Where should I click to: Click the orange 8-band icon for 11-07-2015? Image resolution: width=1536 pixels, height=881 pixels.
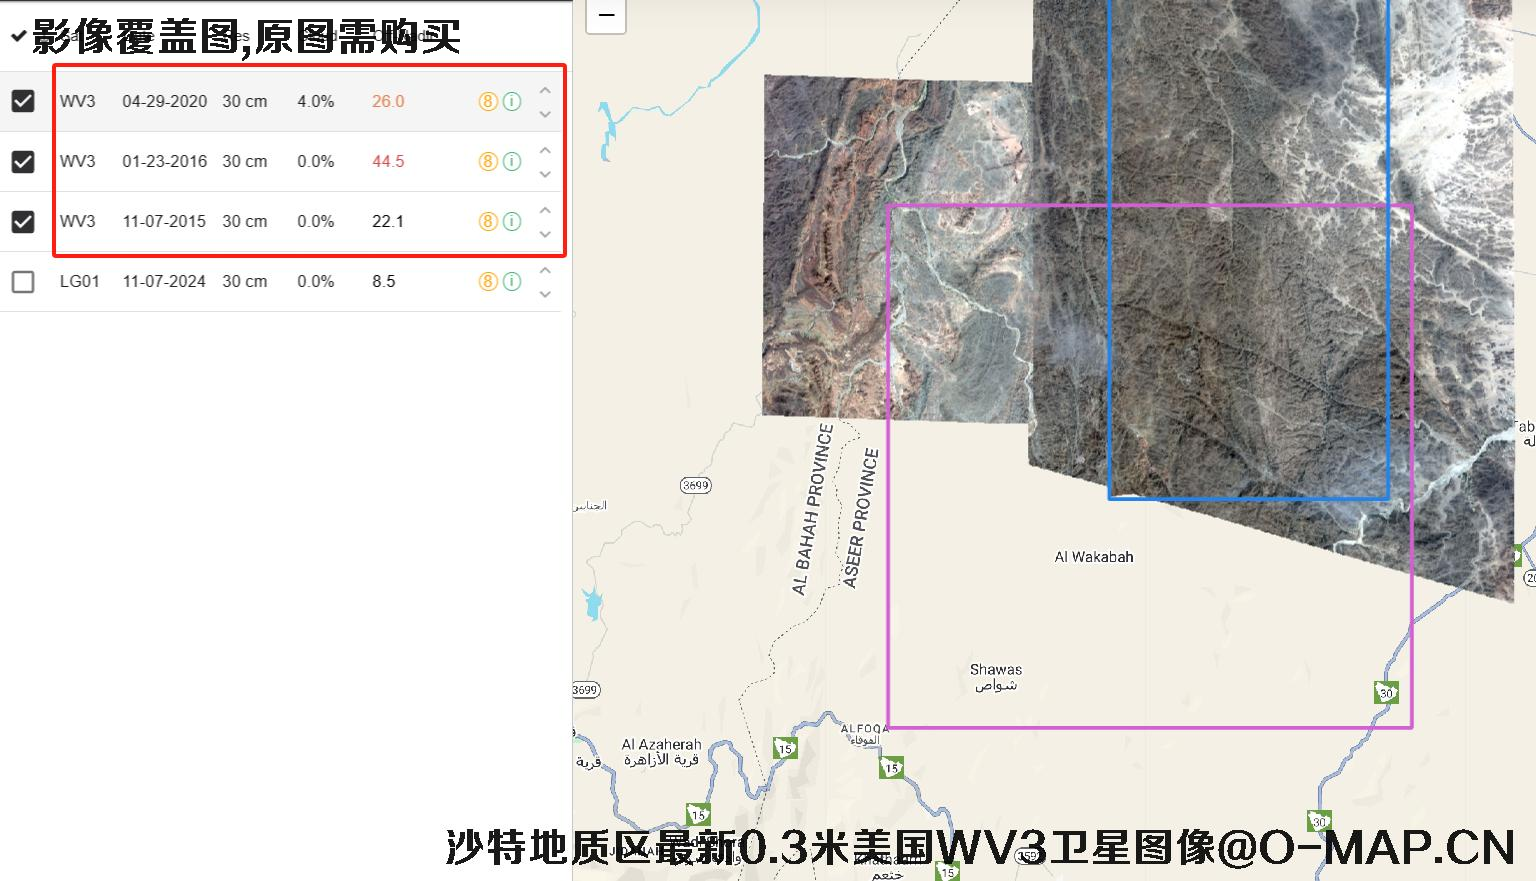tap(487, 222)
